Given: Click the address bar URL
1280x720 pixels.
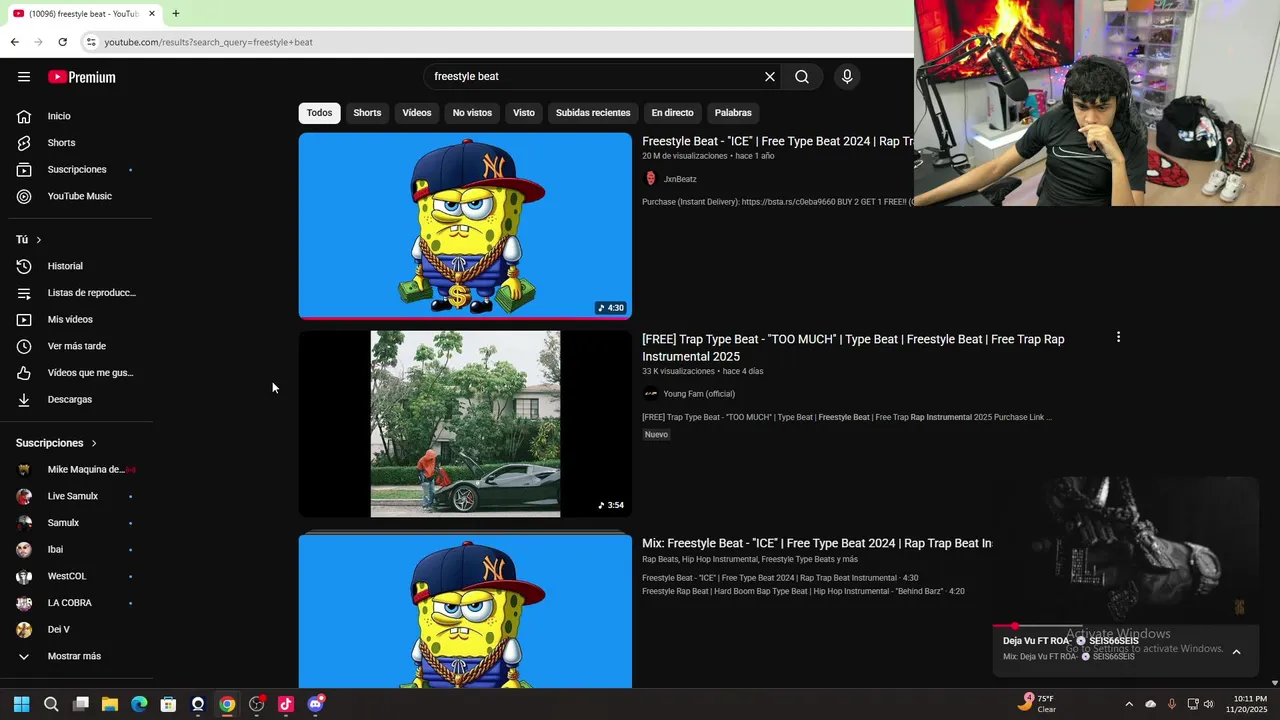Looking at the screenshot, I should (x=208, y=42).
